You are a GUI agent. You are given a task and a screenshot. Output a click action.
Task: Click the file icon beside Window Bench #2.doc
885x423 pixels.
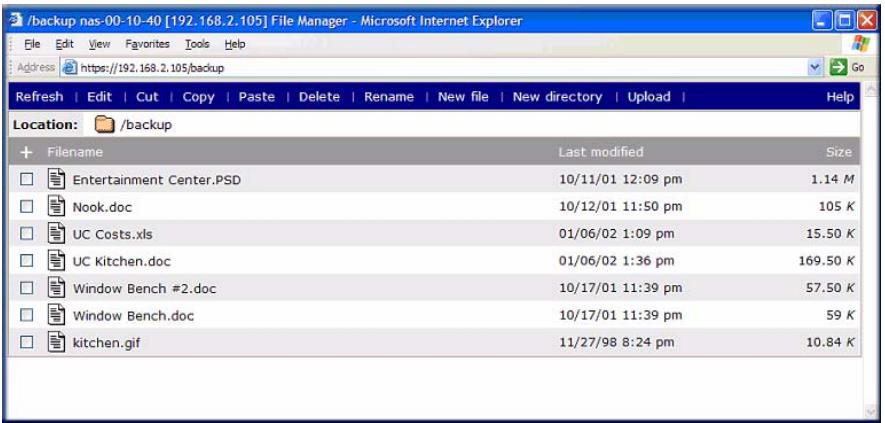(56, 288)
